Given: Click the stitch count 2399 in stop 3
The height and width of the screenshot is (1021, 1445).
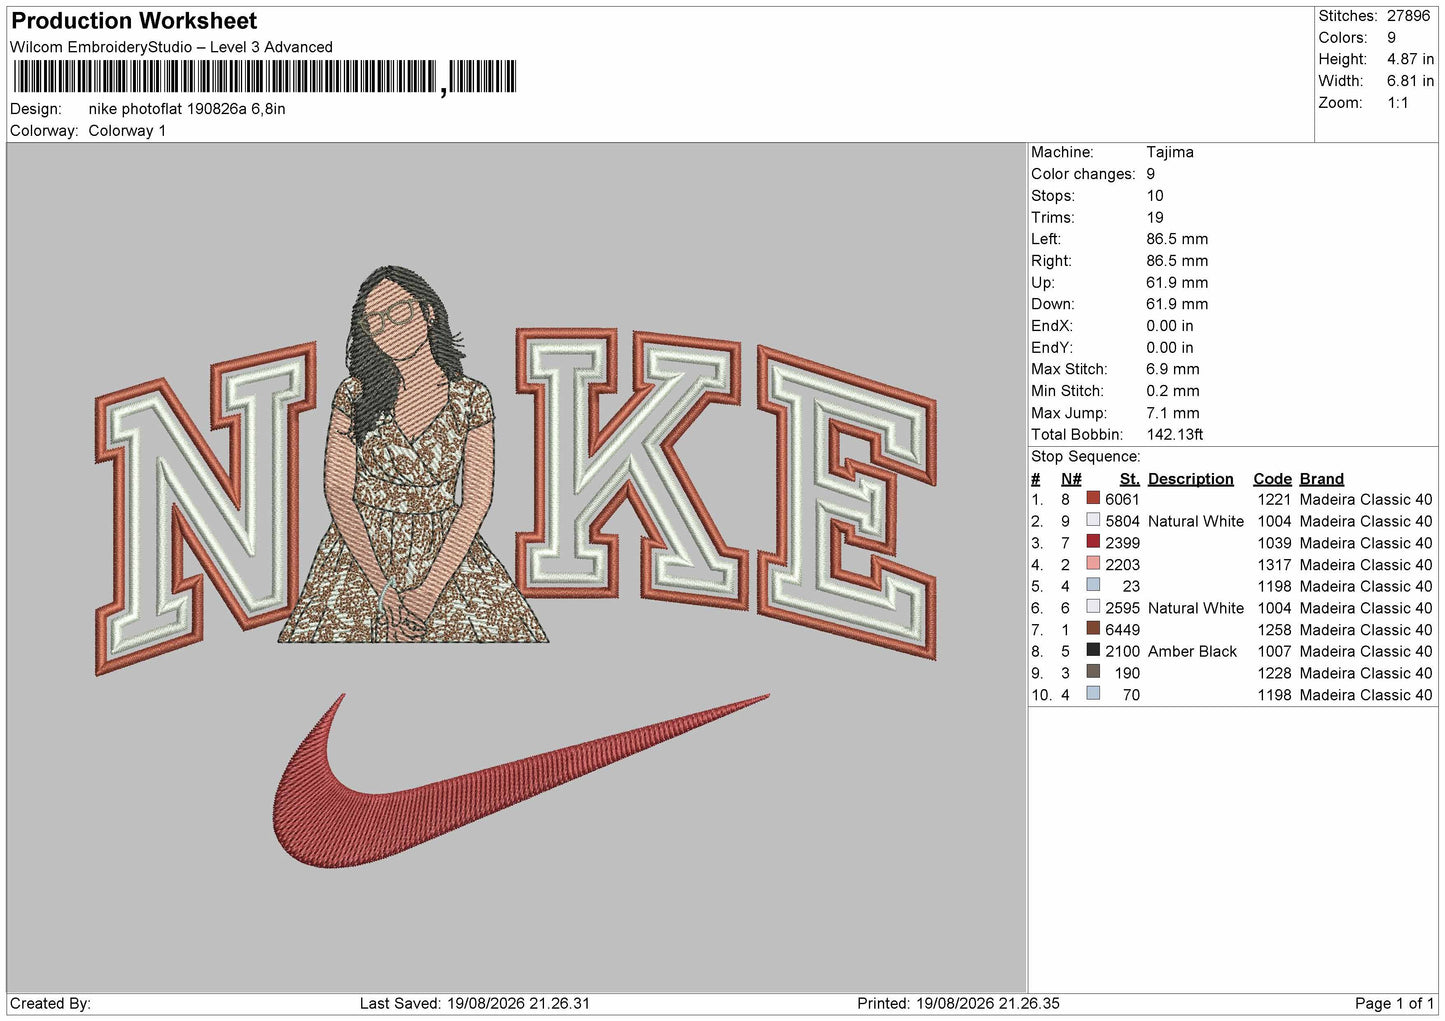Looking at the screenshot, I should [x=1122, y=543].
